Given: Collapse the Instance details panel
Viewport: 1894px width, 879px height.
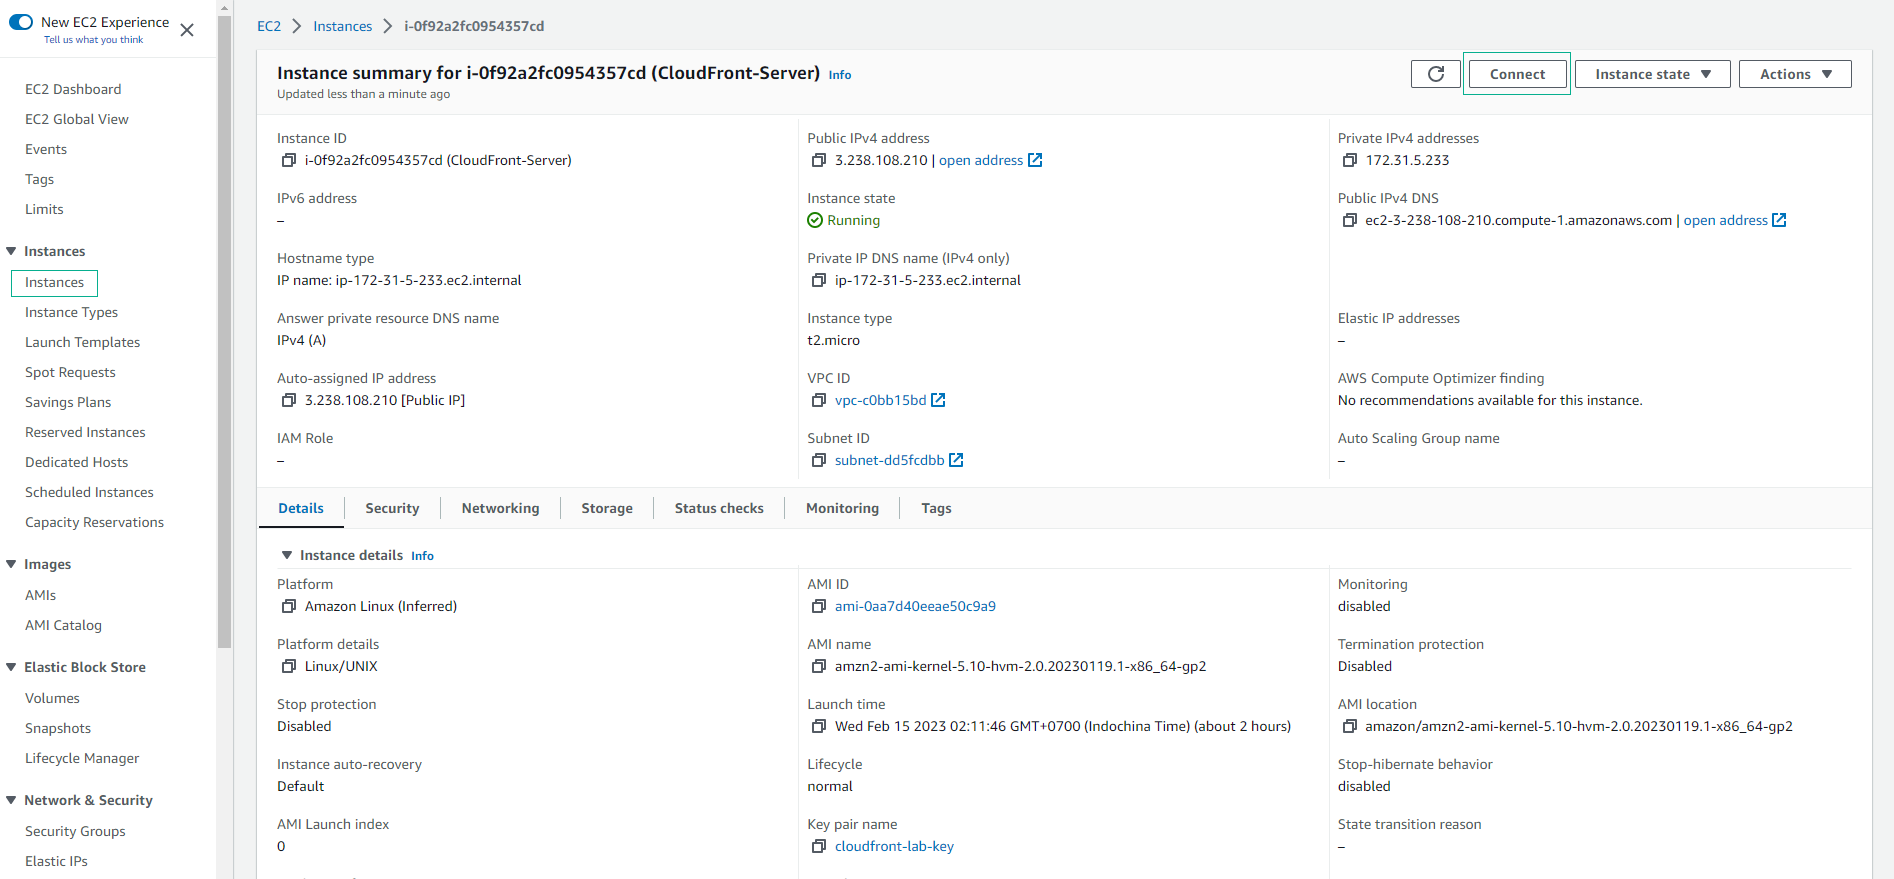Looking at the screenshot, I should (287, 555).
